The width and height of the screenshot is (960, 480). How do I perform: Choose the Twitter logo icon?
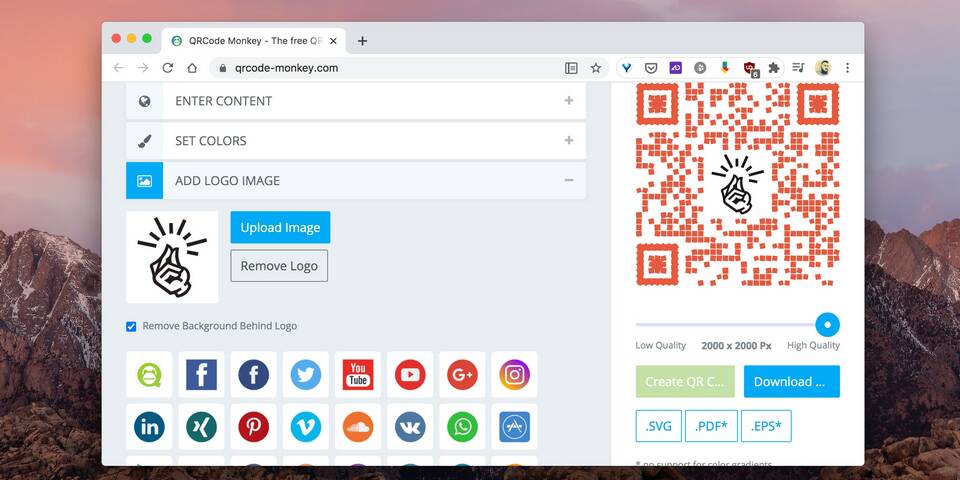(x=306, y=375)
